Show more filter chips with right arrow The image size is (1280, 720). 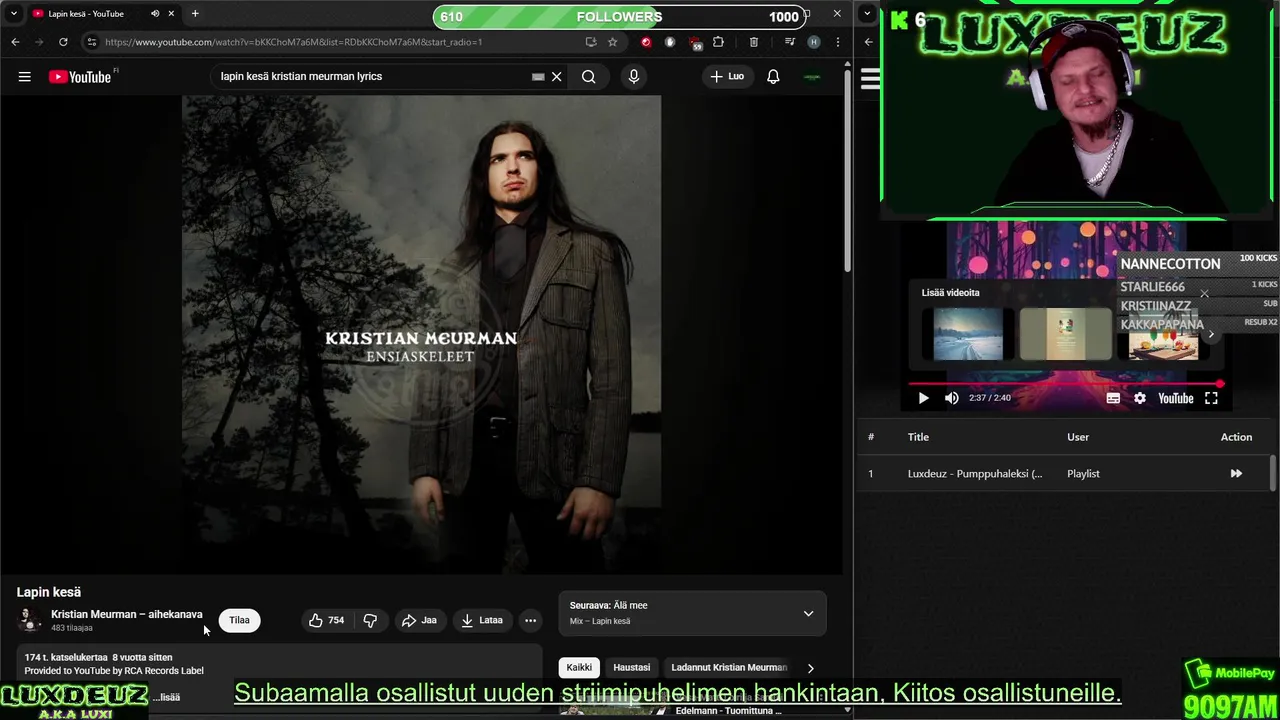811,667
